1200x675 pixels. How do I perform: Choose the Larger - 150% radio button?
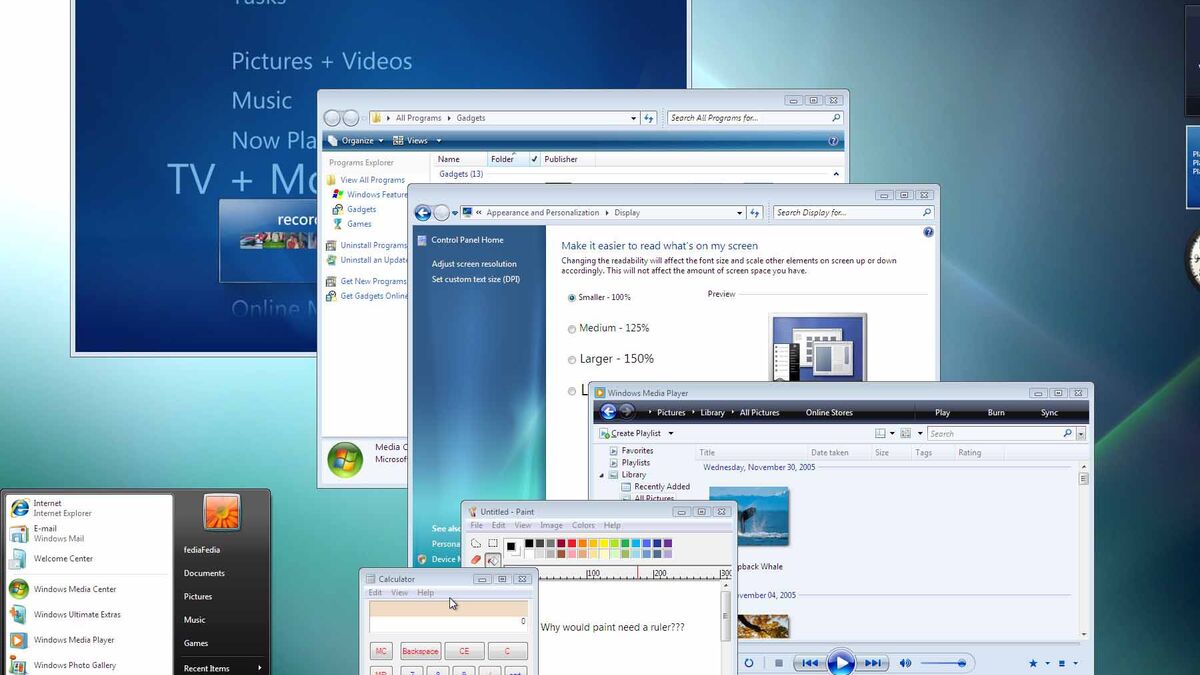tap(572, 360)
